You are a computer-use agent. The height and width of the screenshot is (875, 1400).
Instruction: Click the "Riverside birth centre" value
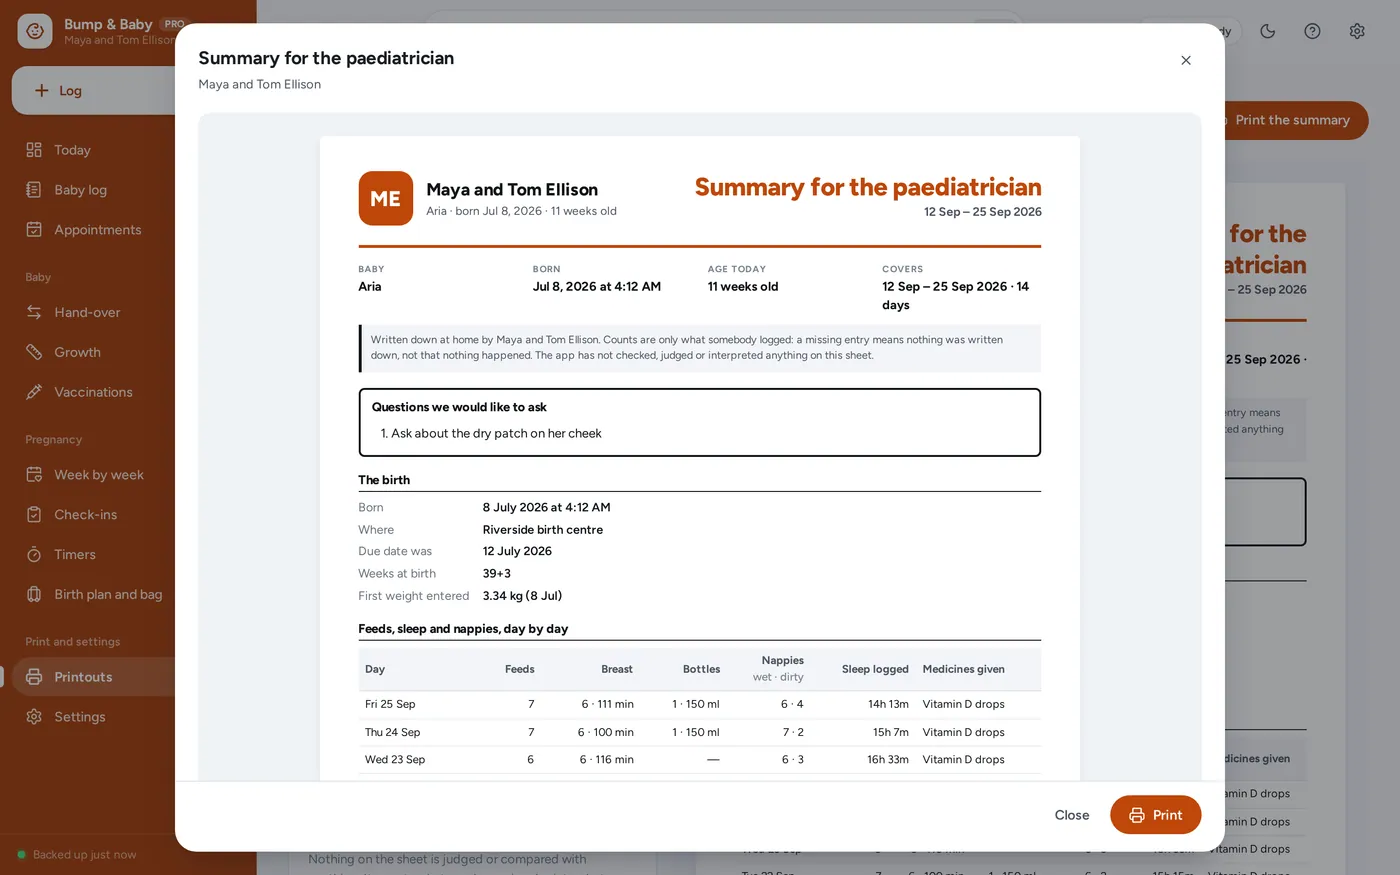(x=543, y=530)
